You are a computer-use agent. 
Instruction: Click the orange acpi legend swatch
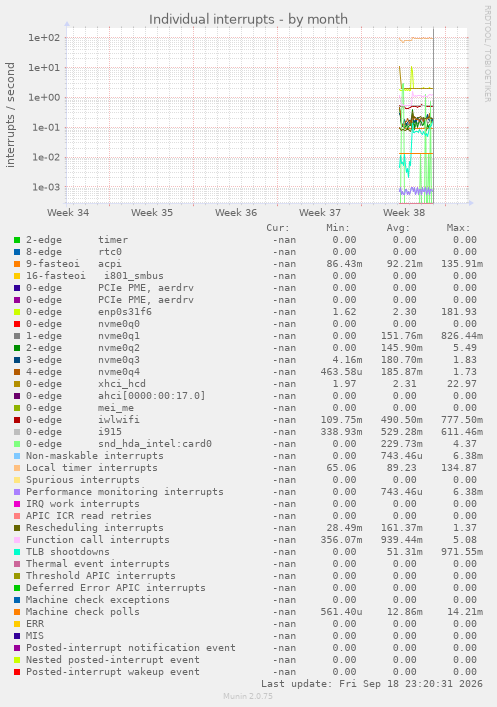coord(17,264)
